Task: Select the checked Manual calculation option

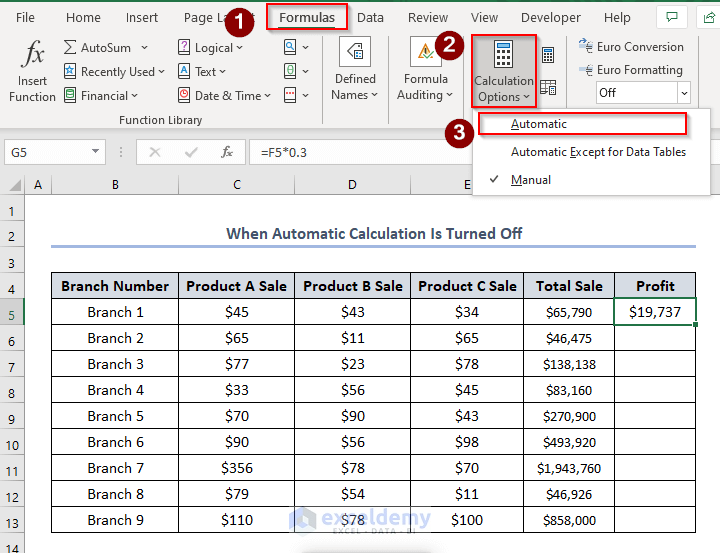Action: point(531,180)
